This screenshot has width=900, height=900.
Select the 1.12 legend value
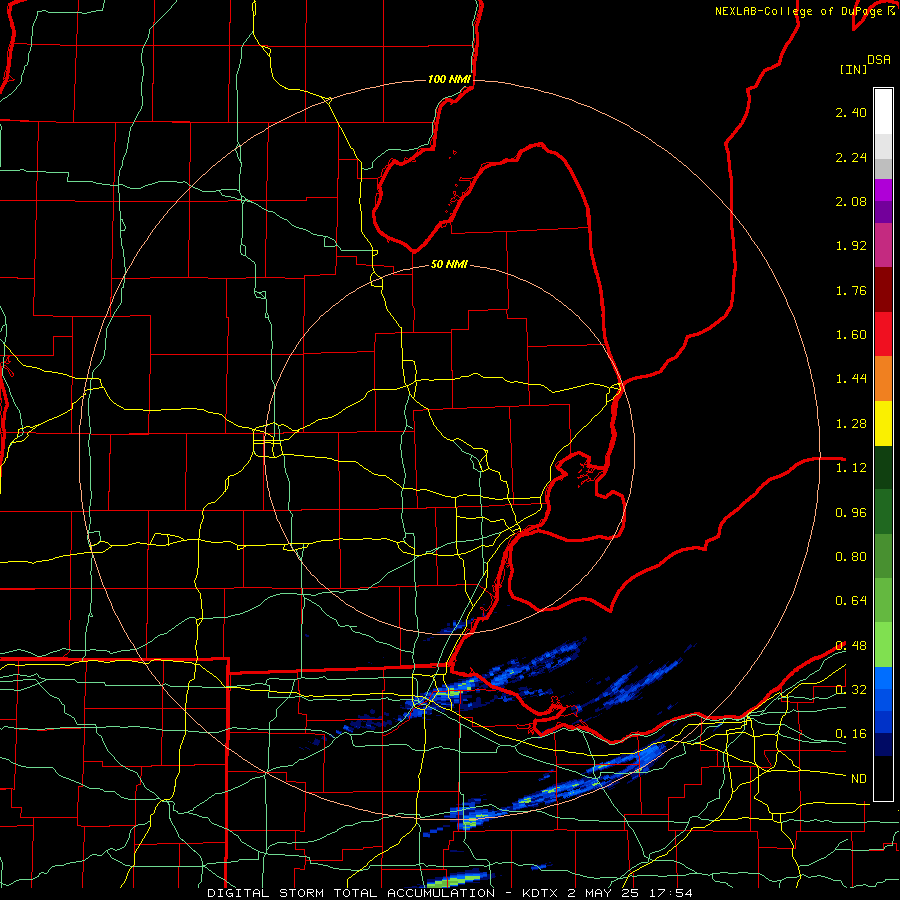851,468
